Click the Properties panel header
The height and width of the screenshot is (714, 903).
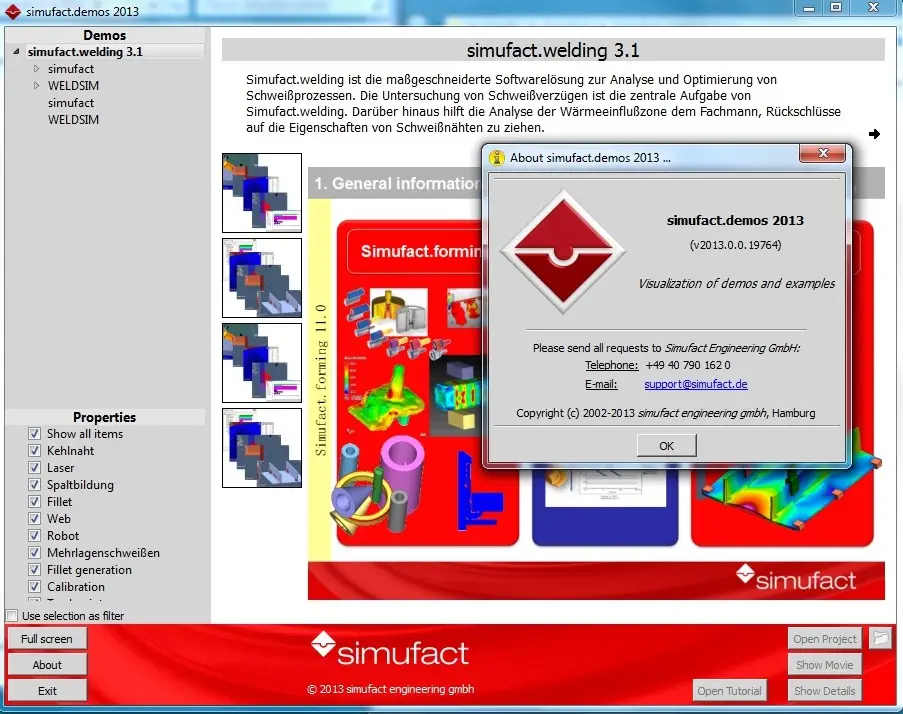click(x=105, y=417)
